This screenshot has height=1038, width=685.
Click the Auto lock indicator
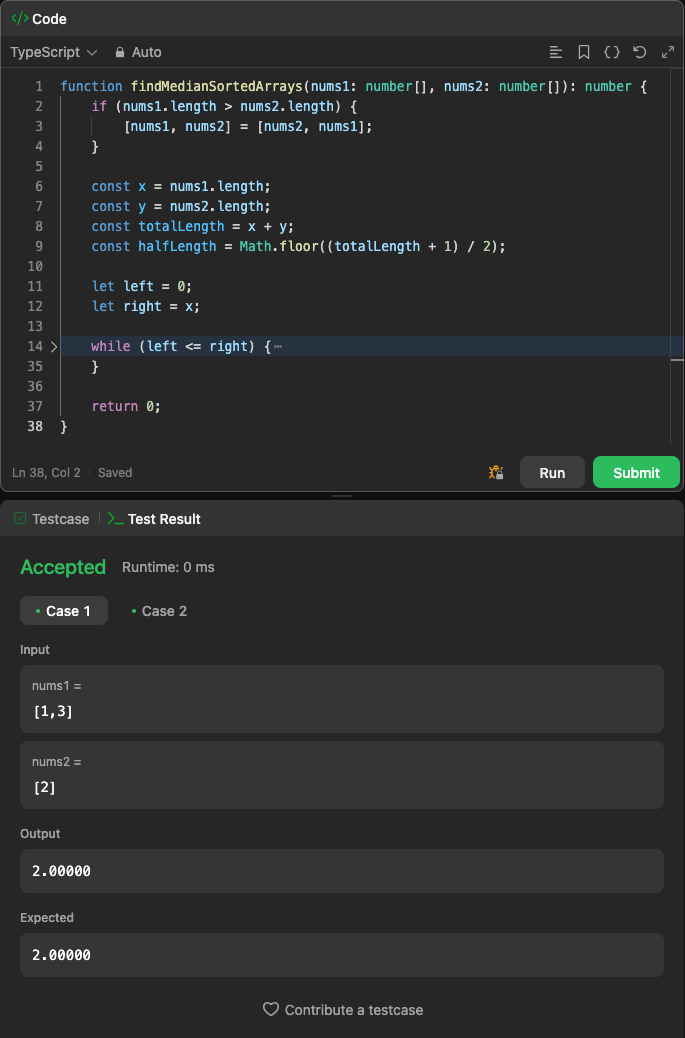pos(138,52)
